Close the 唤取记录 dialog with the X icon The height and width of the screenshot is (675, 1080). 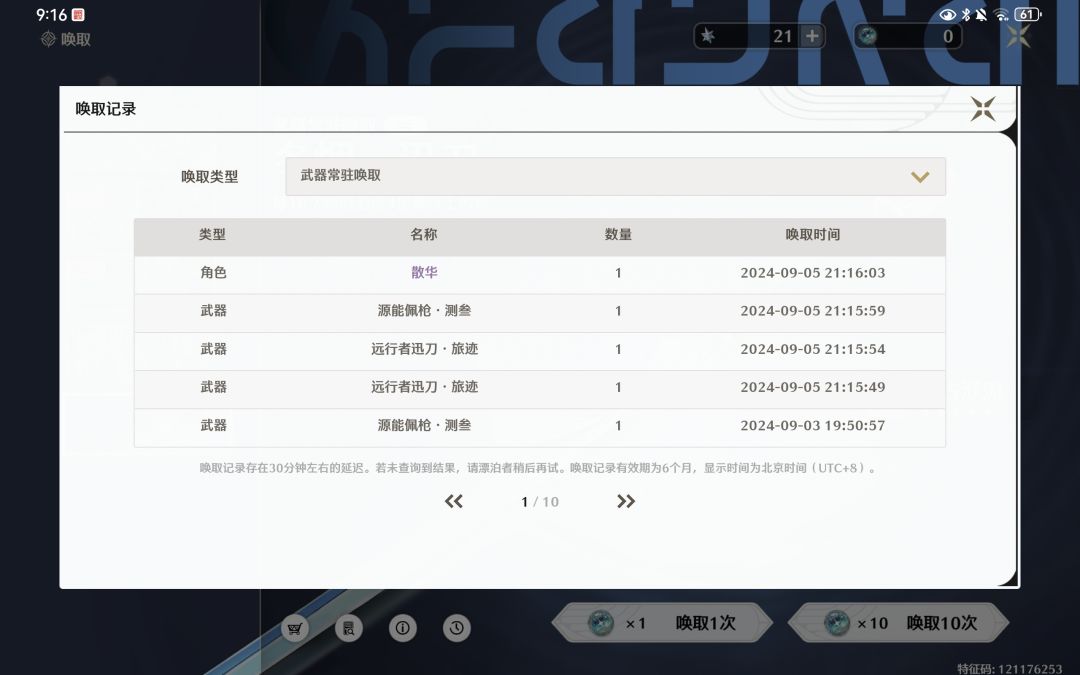coord(983,109)
